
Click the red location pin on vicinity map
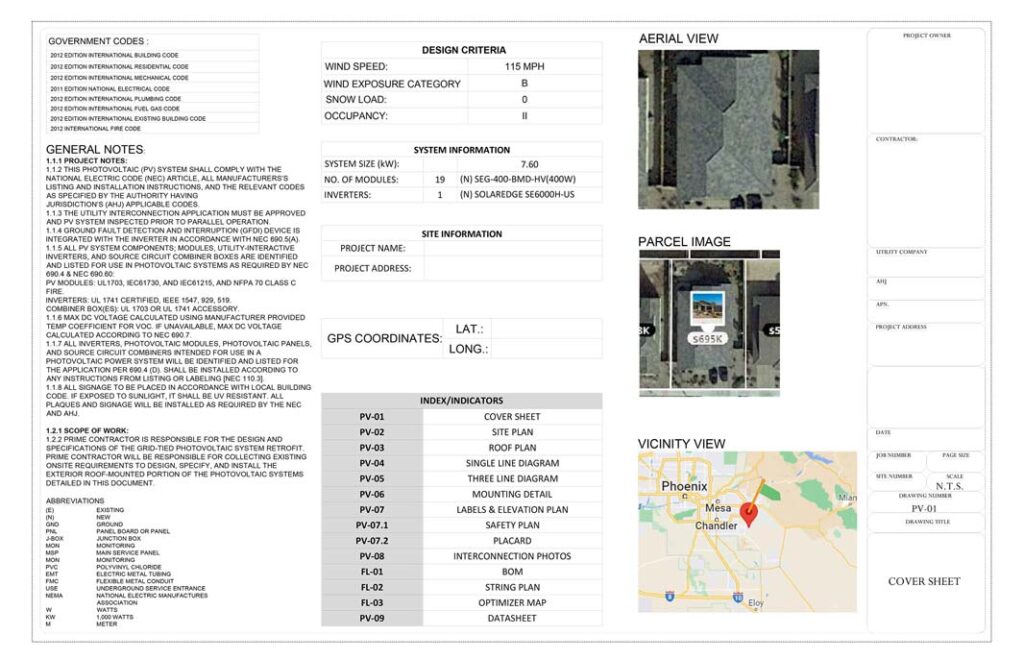tap(749, 512)
